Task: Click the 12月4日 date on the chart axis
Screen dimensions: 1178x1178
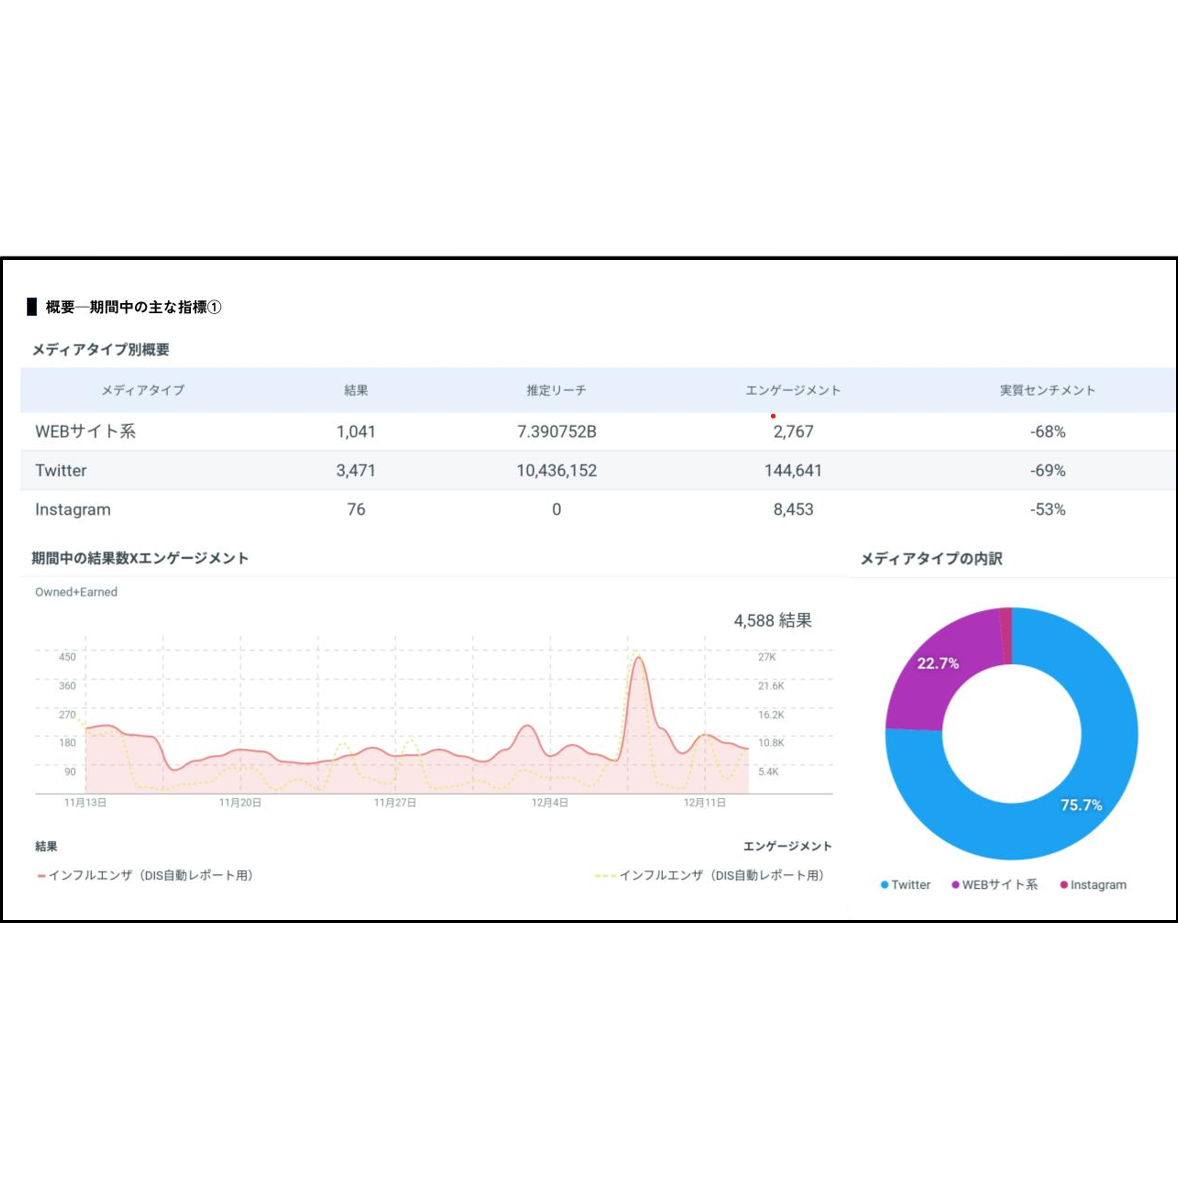Action: [x=550, y=803]
